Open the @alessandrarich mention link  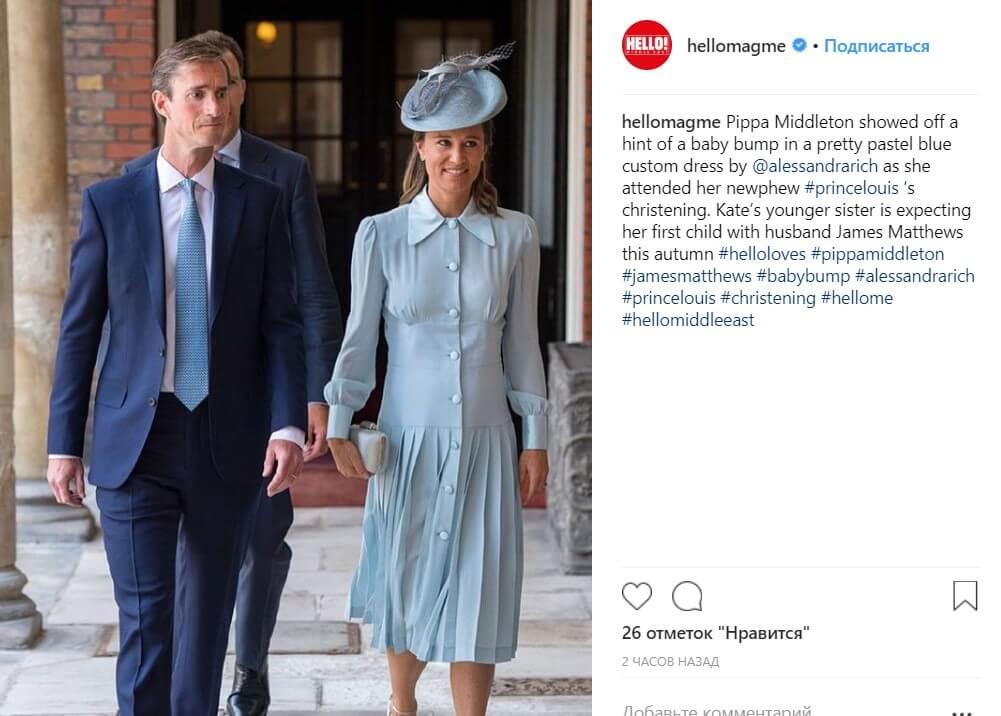tap(815, 166)
